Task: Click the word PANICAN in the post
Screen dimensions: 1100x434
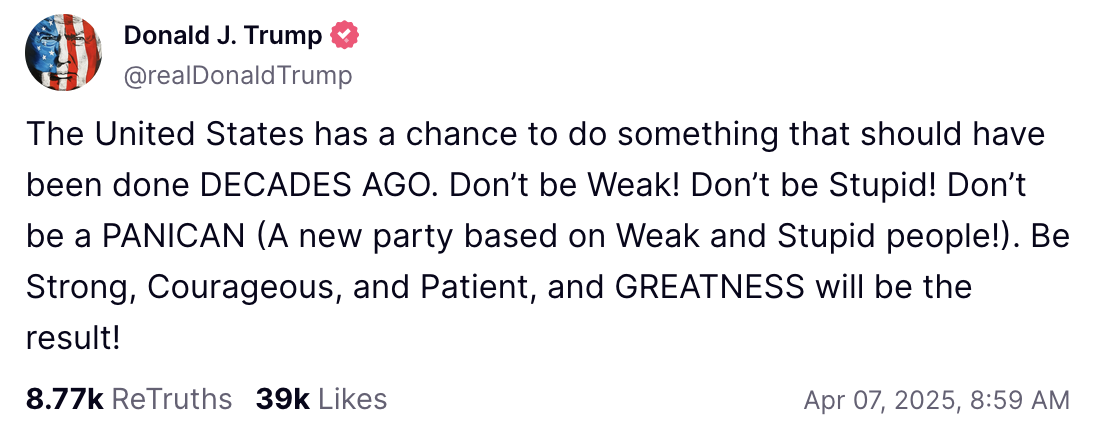Action: coord(173,238)
